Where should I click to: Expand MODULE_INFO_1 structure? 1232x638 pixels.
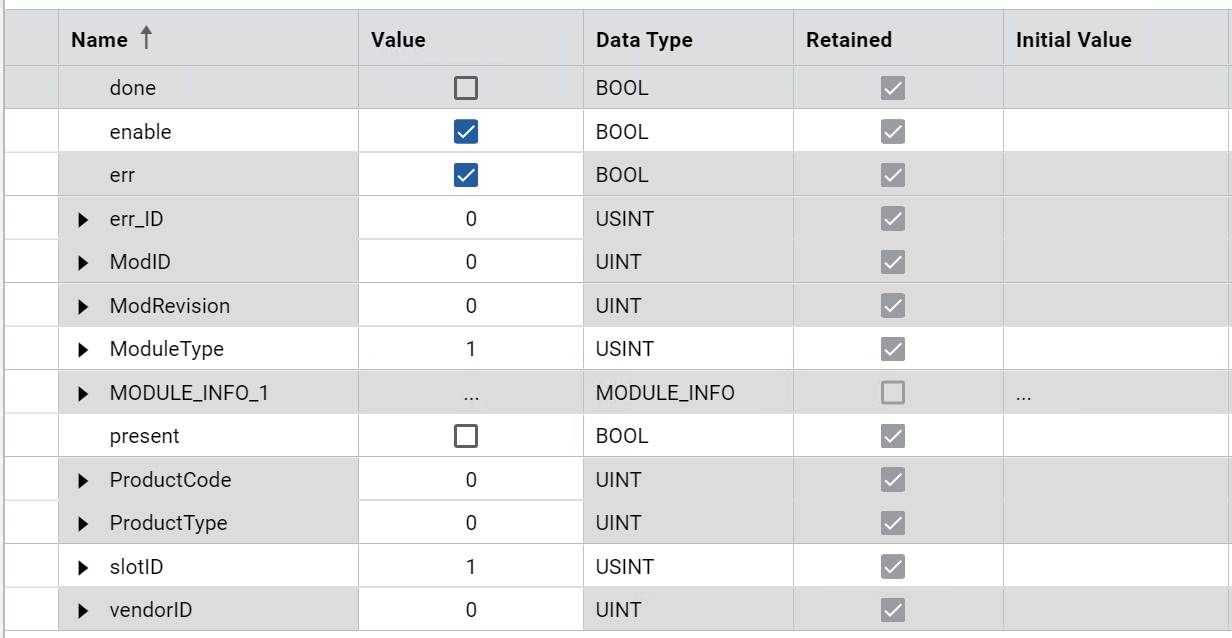pos(84,394)
